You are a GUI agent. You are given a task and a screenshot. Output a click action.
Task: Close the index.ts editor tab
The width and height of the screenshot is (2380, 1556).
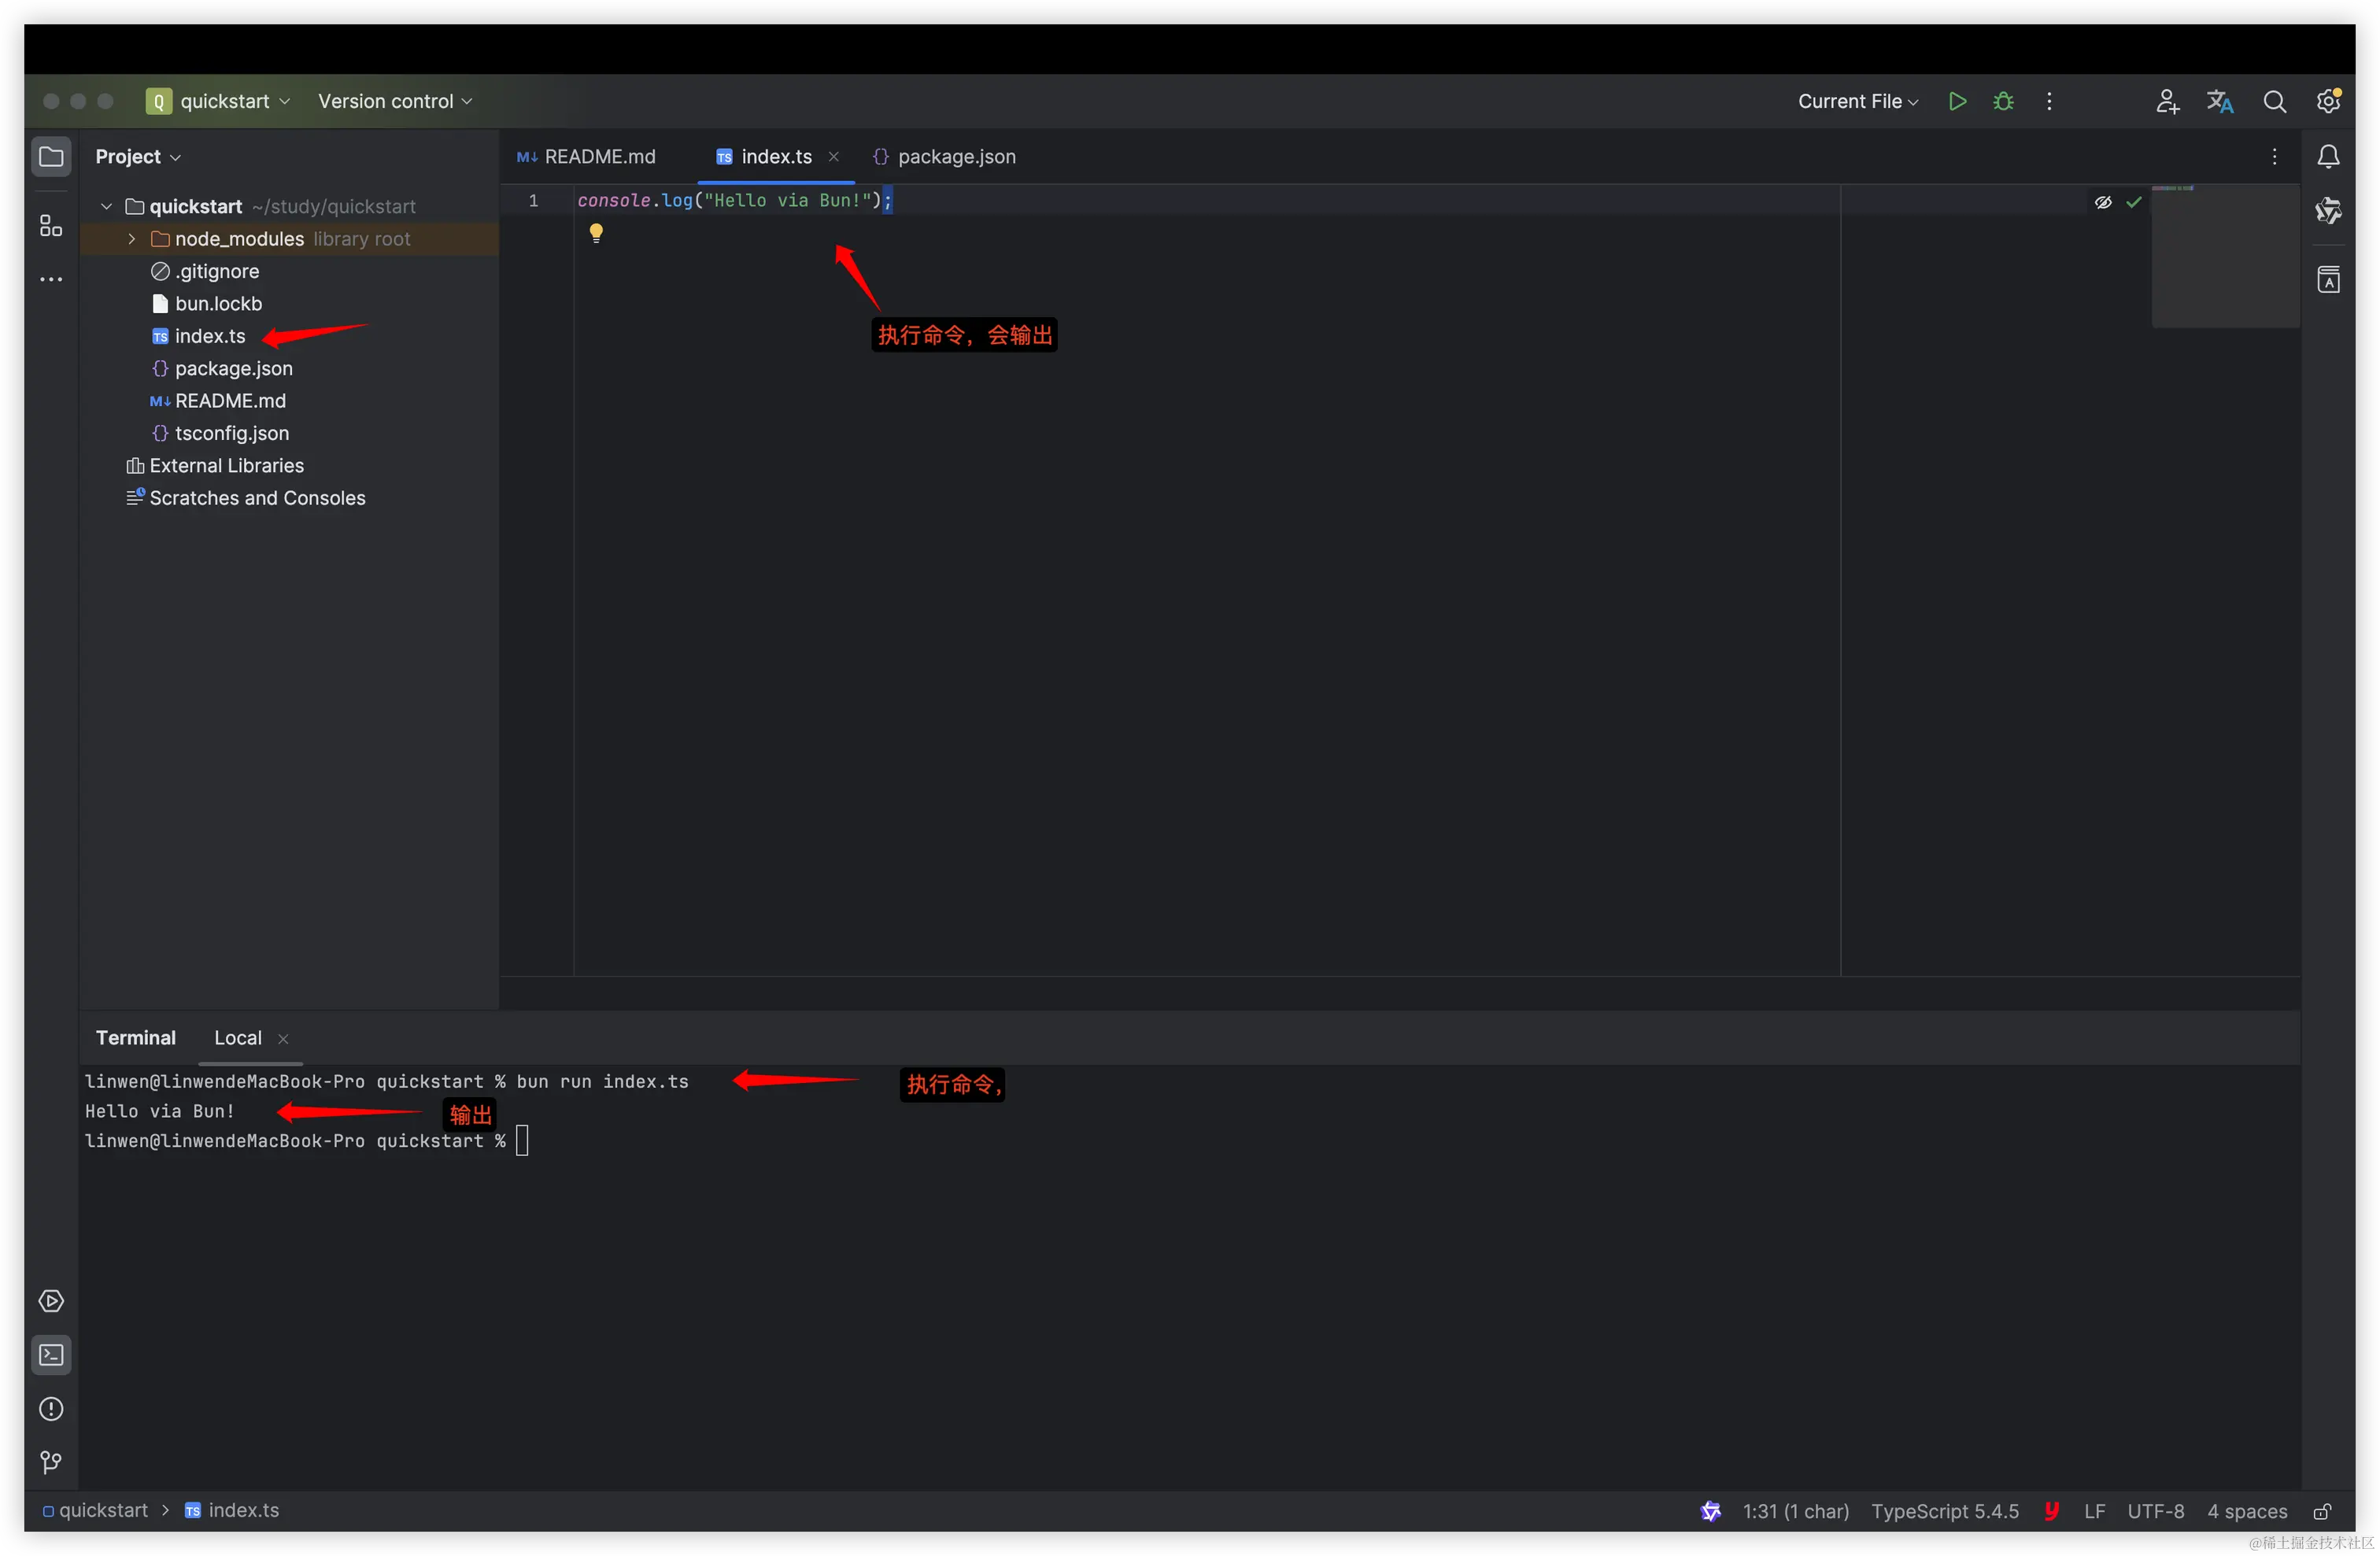833,156
